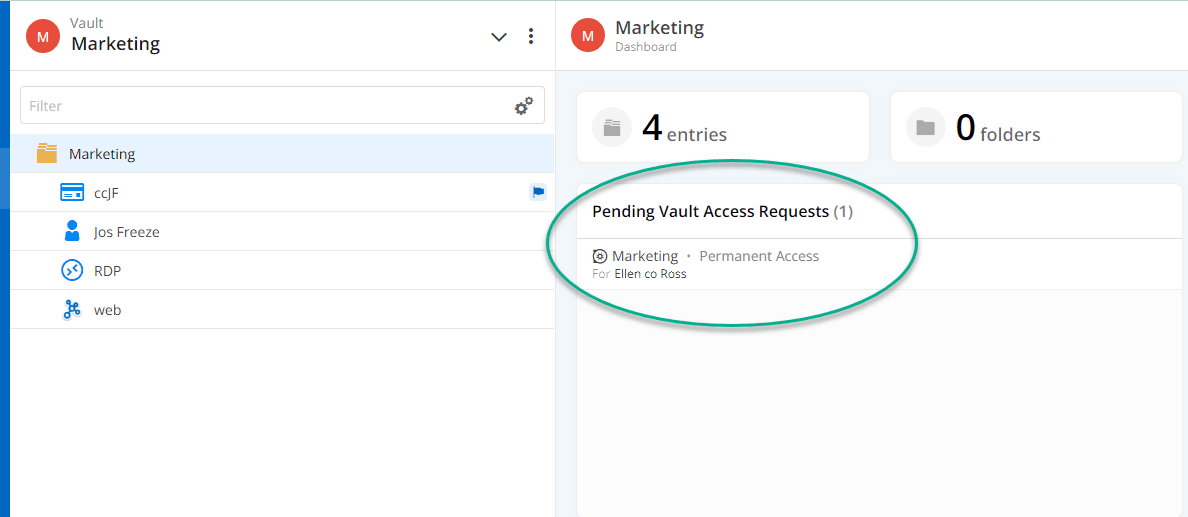
Task: Click into the Filter text field
Action: tap(265, 106)
